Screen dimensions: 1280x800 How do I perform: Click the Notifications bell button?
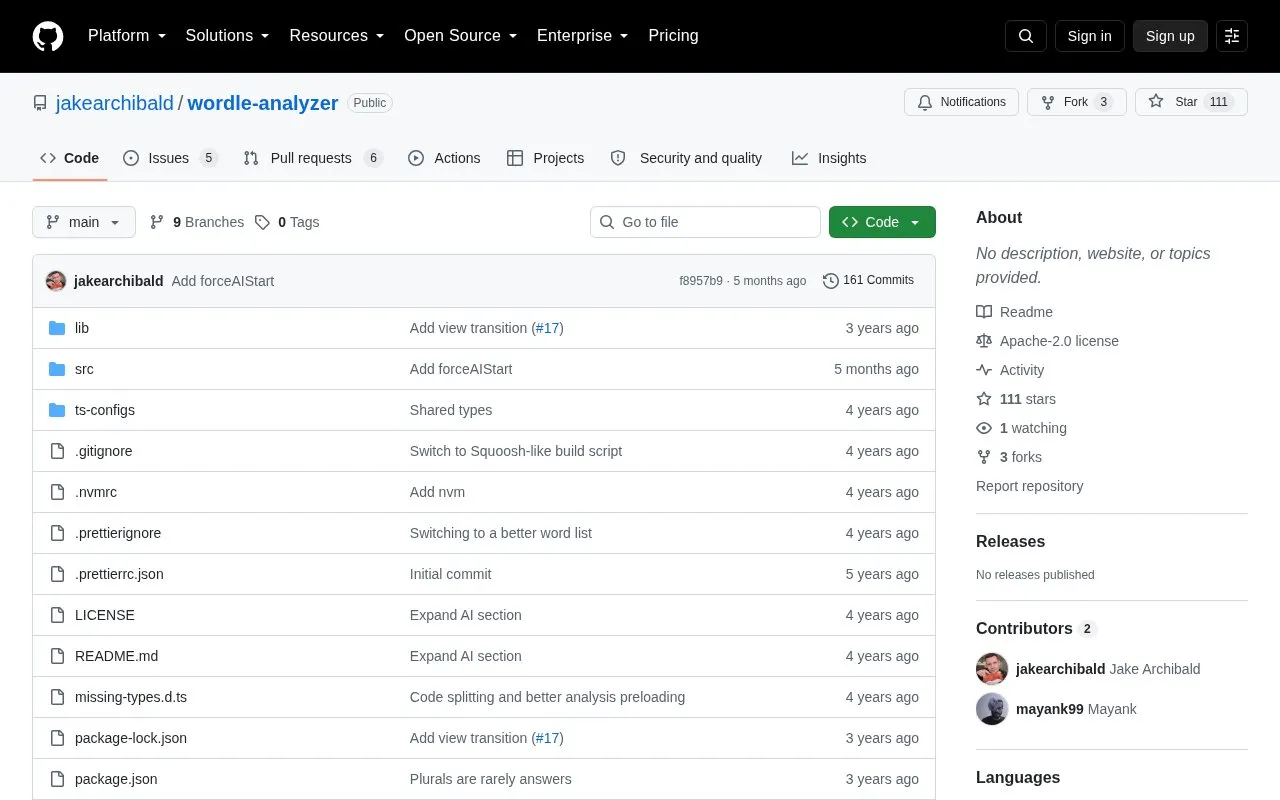[x=962, y=102]
